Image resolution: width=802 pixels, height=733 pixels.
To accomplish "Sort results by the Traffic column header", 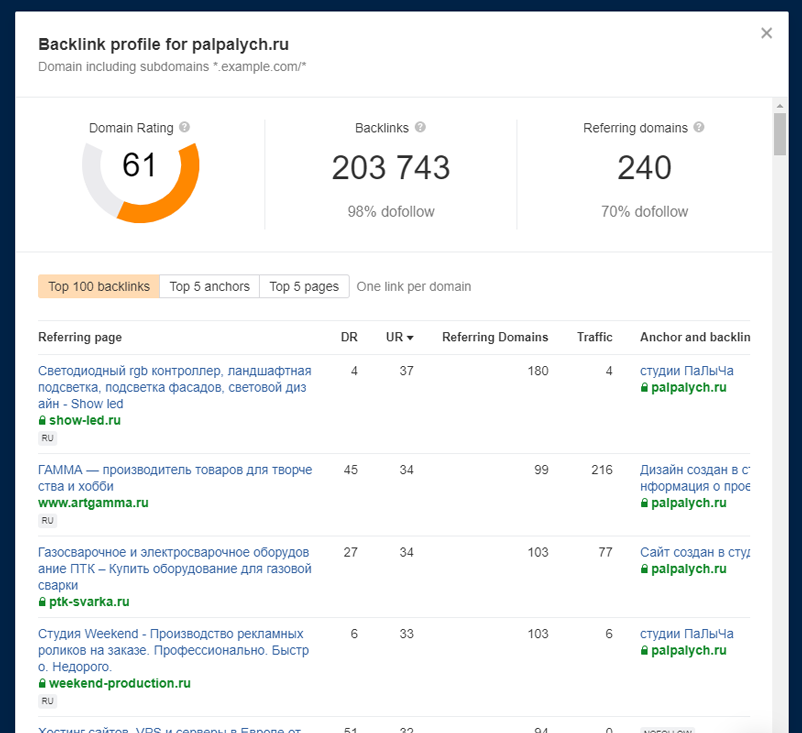I will point(595,337).
